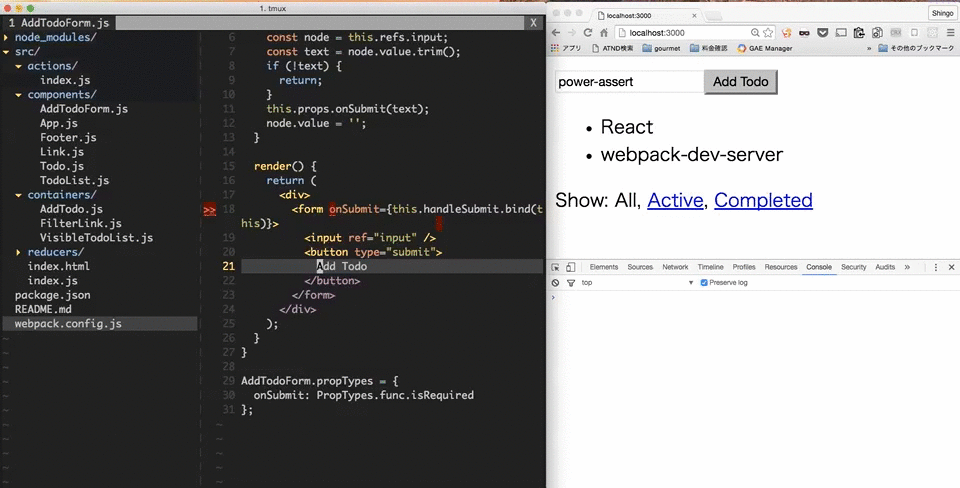Viewport: 960px width, 488px height.
Task: Open the Profiles tab in DevTools
Action: (744, 268)
